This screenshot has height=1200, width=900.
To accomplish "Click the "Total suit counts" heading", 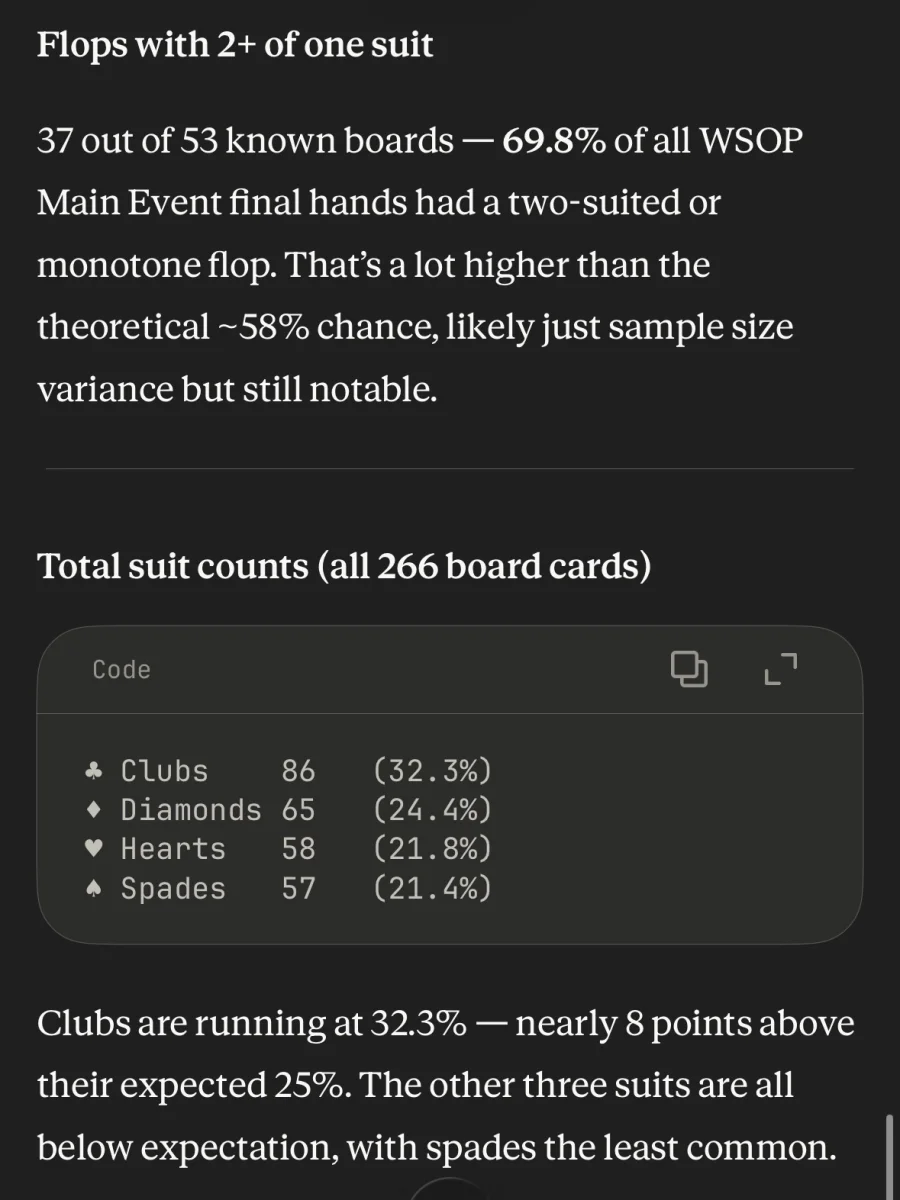I will point(344,567).
